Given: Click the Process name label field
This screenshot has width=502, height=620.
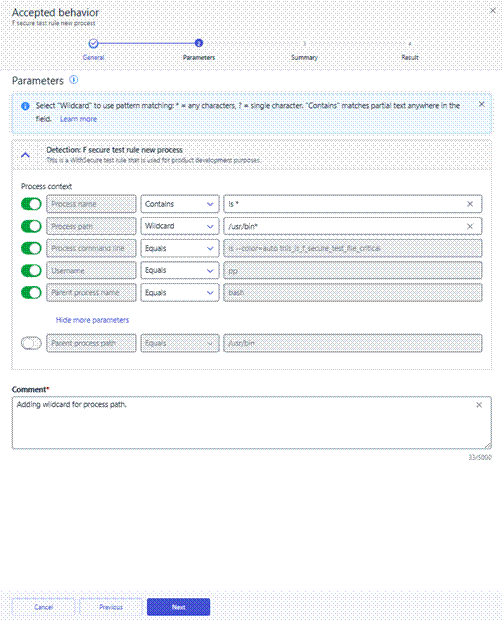Looking at the screenshot, I should pos(91,204).
